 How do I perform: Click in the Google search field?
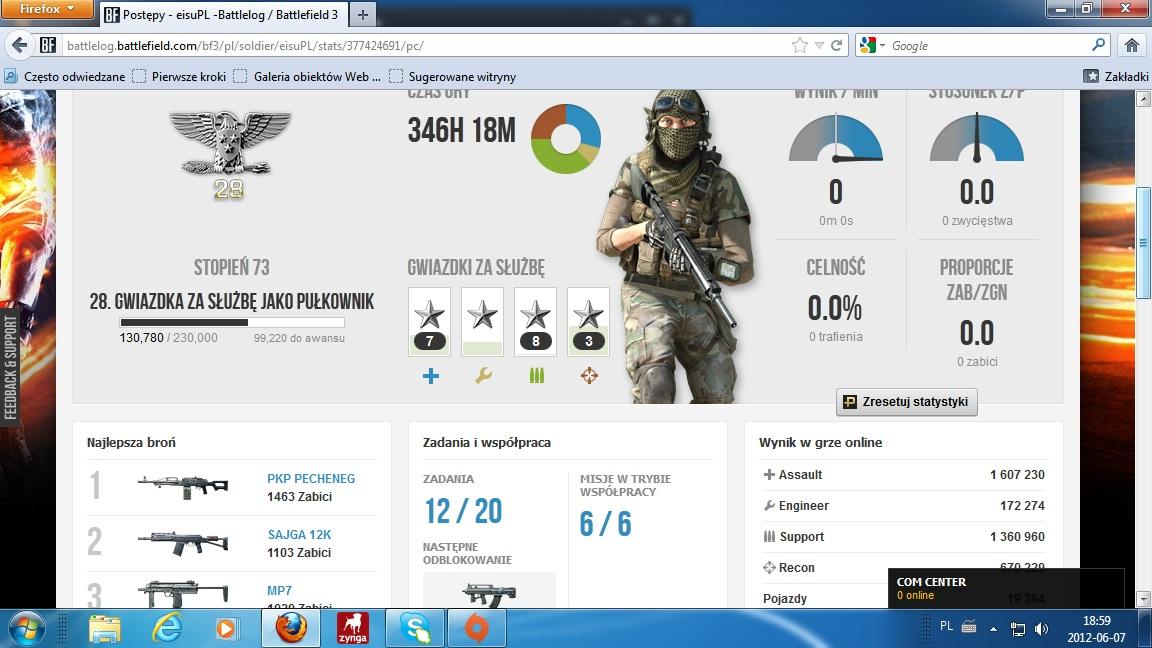[988, 46]
